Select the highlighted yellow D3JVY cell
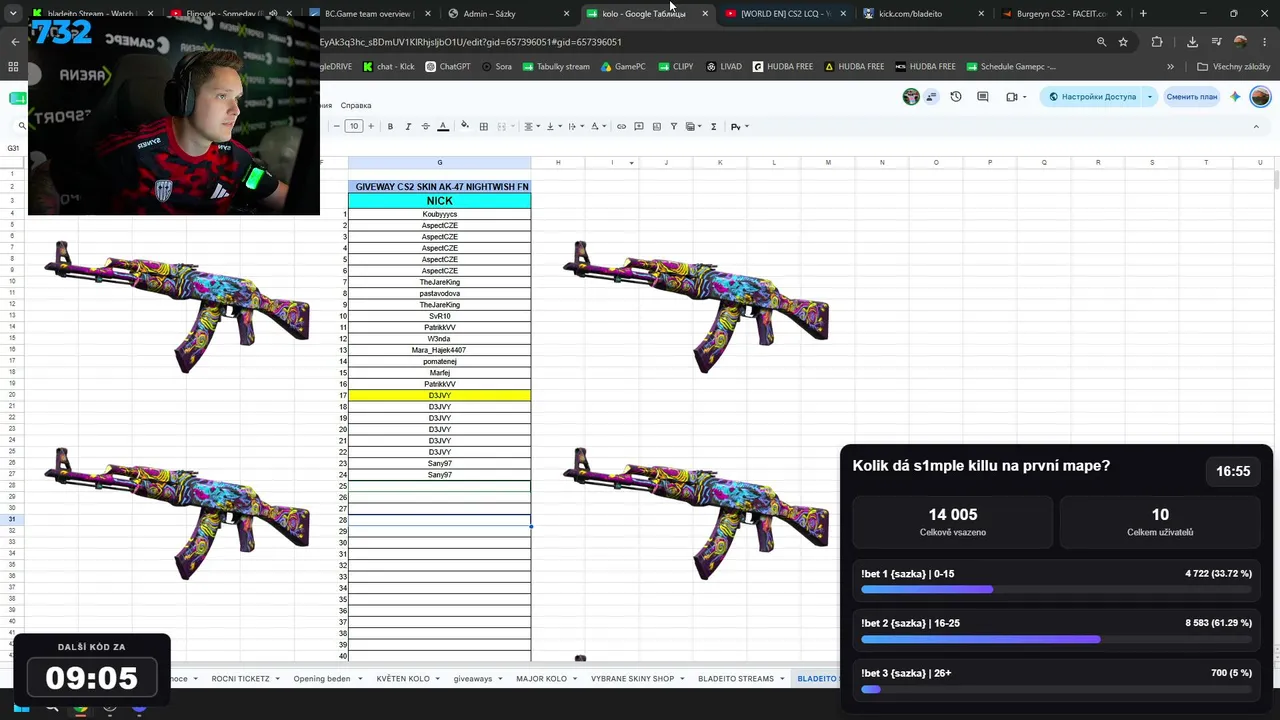This screenshot has width=1280, height=720. pos(440,396)
